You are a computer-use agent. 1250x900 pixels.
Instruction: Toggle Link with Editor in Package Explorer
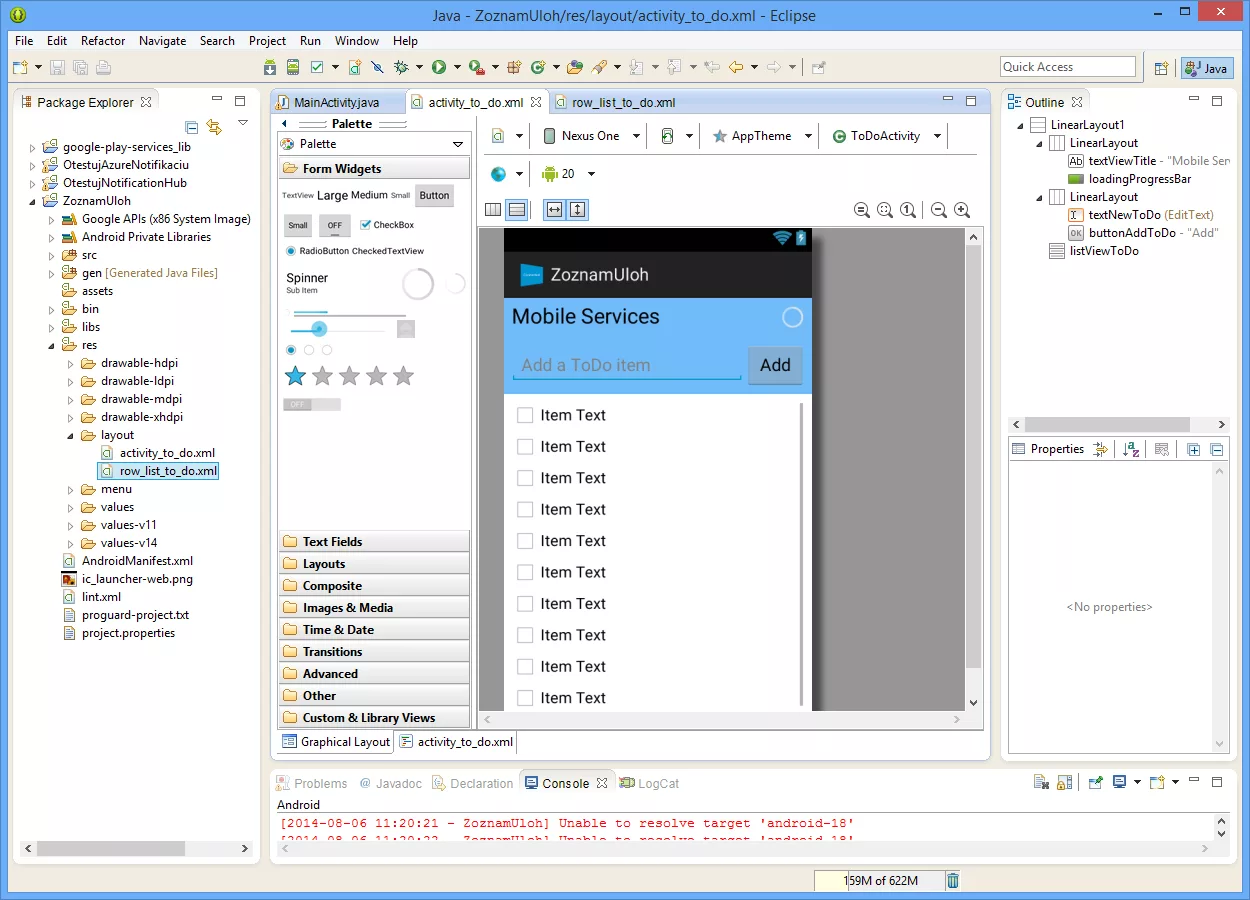tap(213, 127)
